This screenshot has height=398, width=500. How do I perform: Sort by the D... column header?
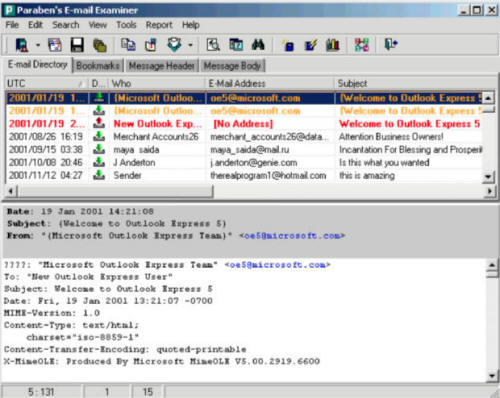(98, 83)
